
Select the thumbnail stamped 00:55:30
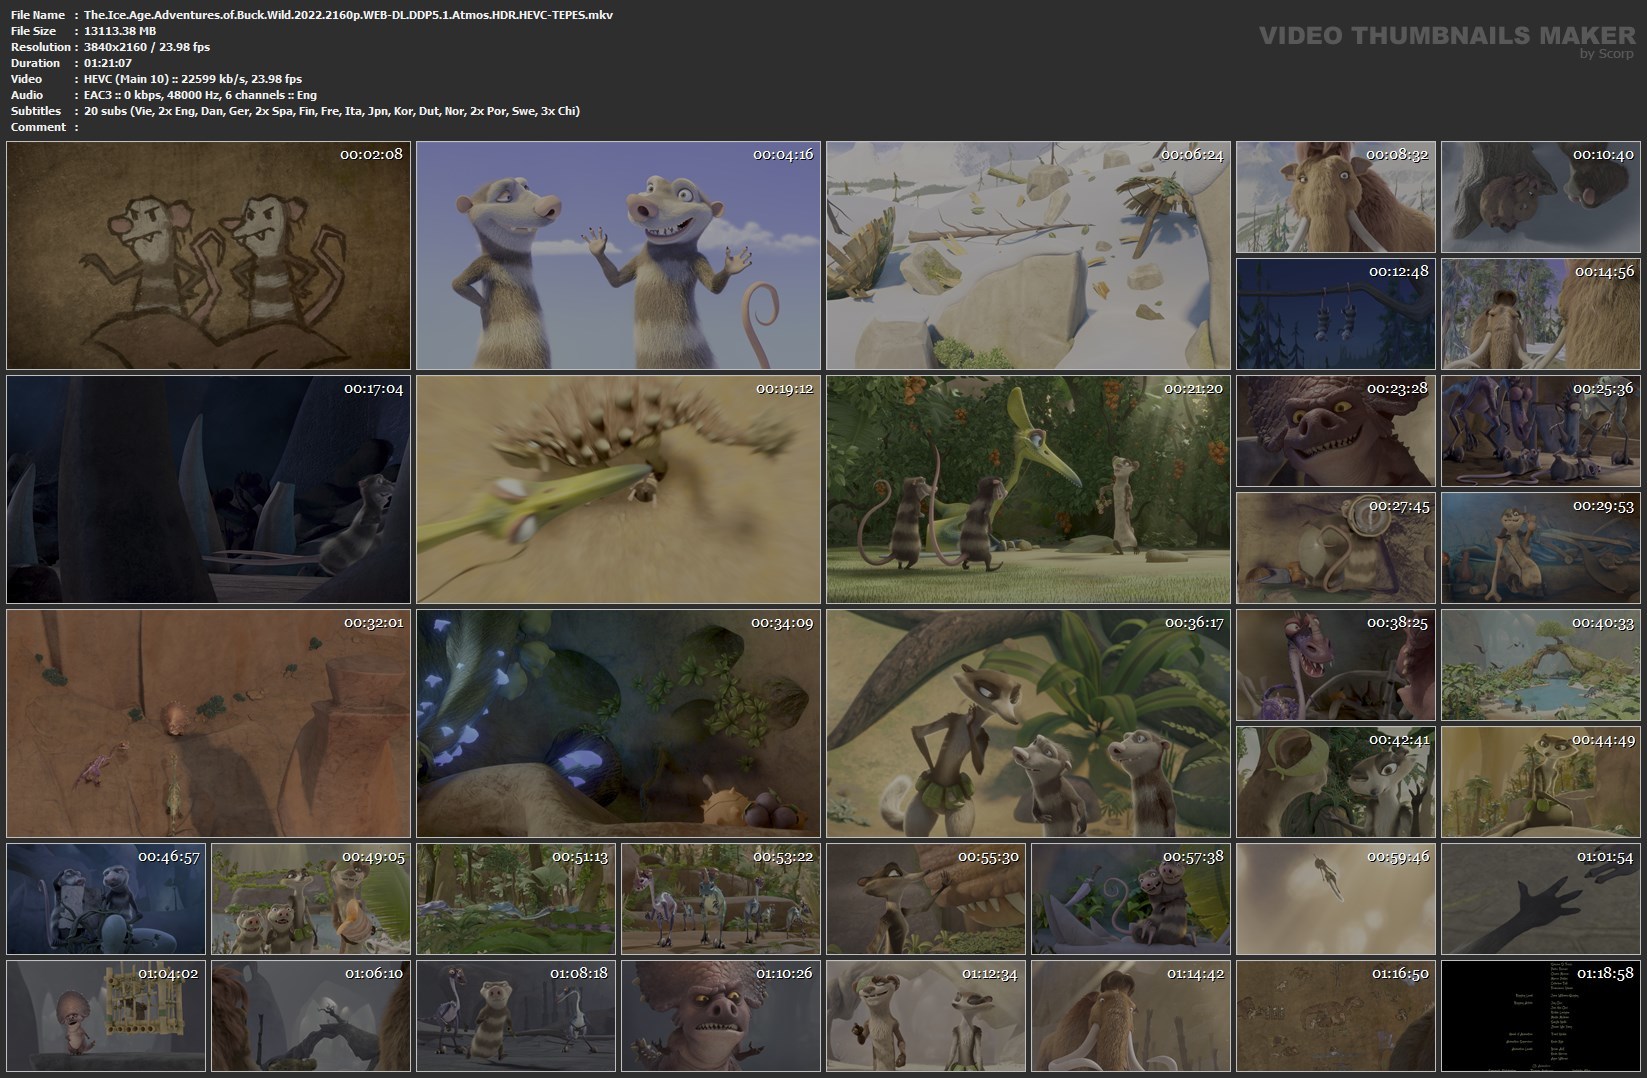point(926,899)
